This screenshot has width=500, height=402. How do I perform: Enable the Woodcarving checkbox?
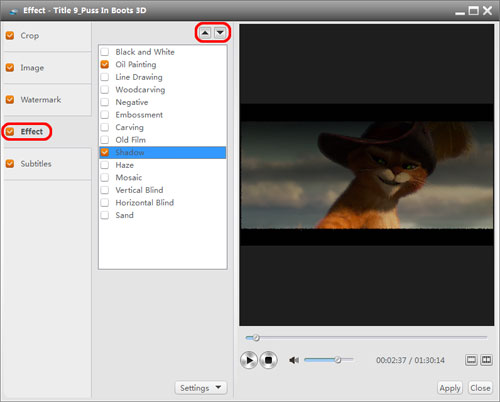click(105, 89)
